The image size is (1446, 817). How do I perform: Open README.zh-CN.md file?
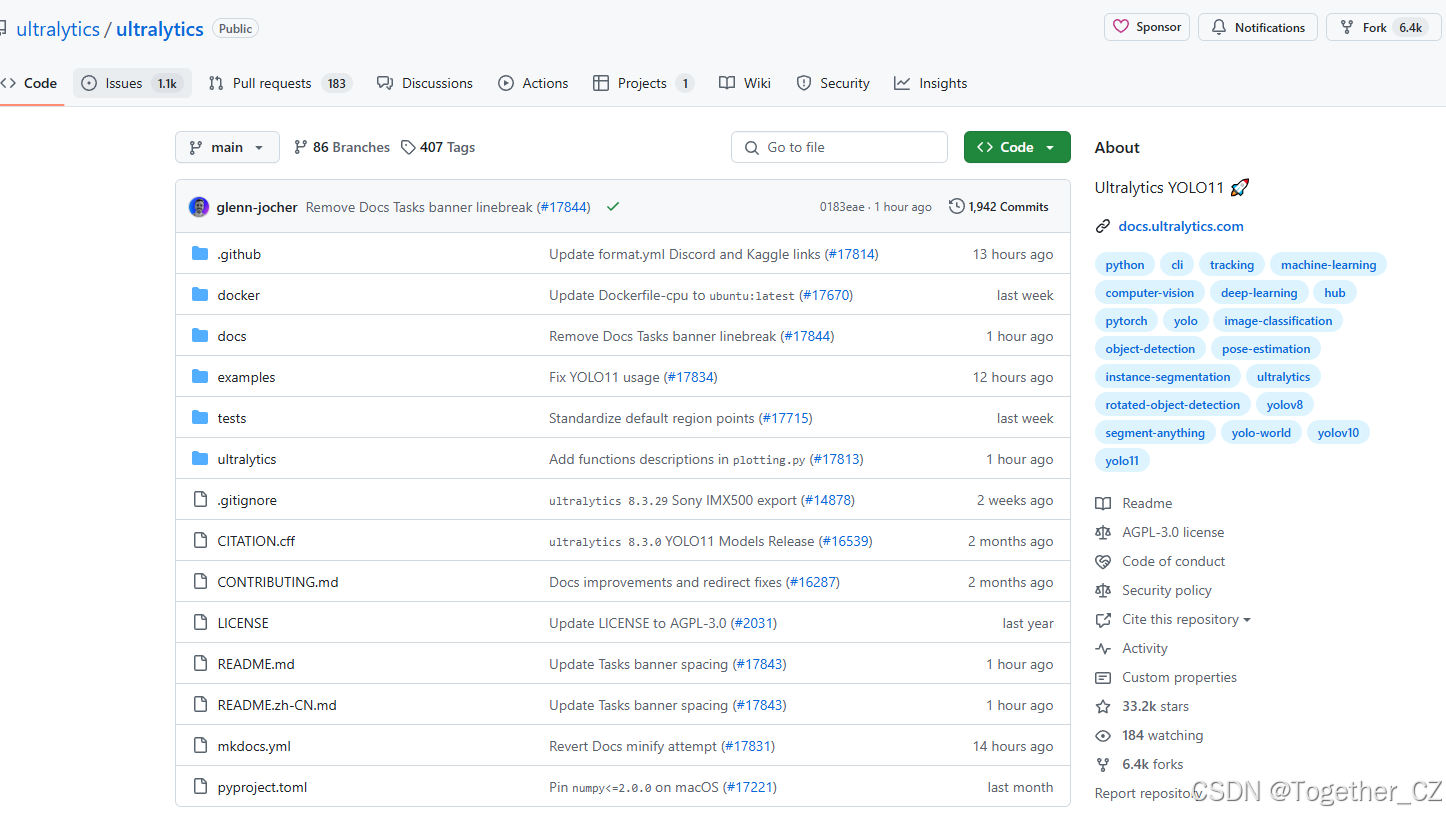[277, 705]
